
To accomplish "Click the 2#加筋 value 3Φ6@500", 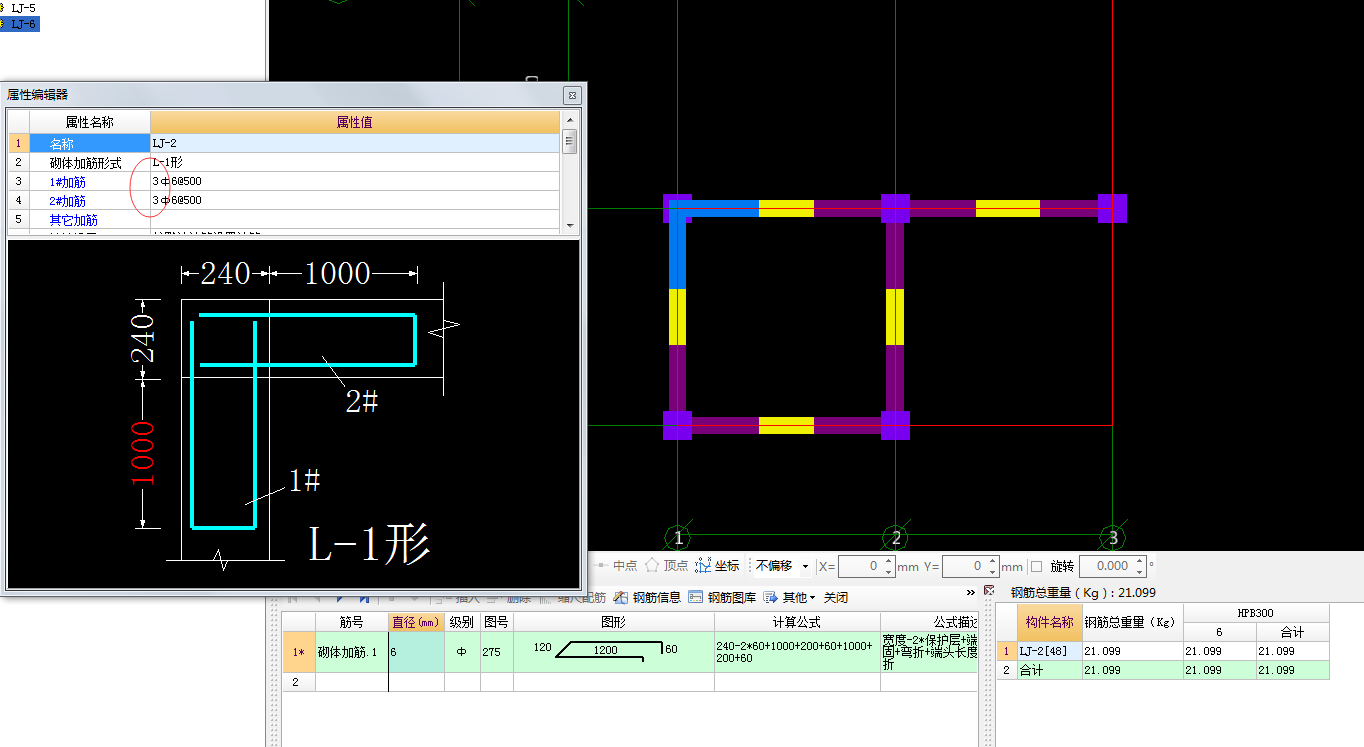I will 355,200.
